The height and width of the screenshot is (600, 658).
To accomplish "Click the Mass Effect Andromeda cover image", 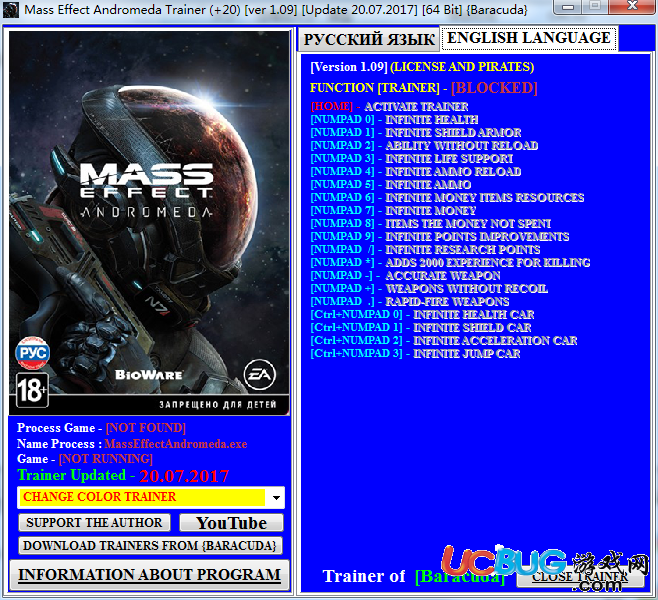I will pyautogui.click(x=149, y=222).
